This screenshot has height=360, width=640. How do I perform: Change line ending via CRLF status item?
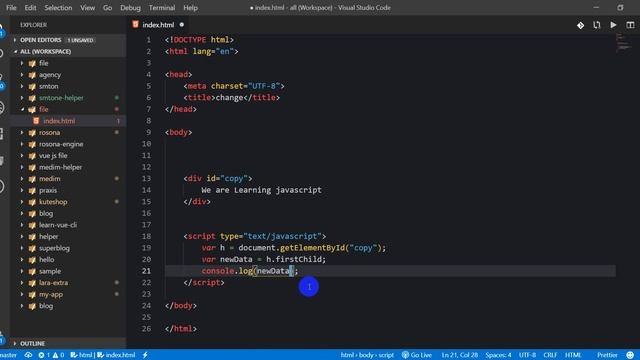coord(550,355)
